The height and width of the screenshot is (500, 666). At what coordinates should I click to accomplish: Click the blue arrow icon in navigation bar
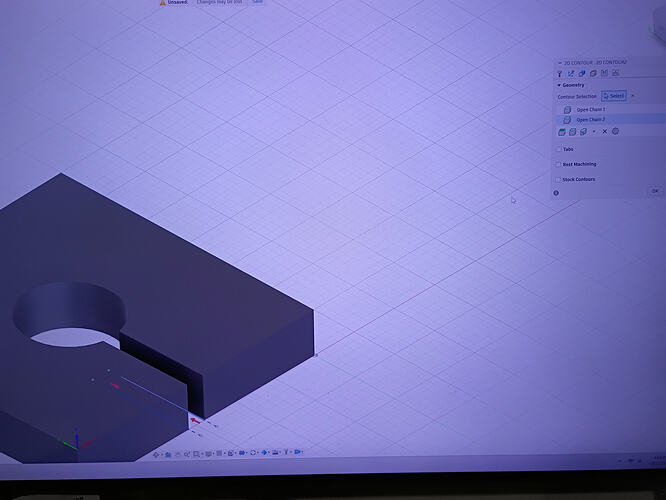(x=264, y=452)
